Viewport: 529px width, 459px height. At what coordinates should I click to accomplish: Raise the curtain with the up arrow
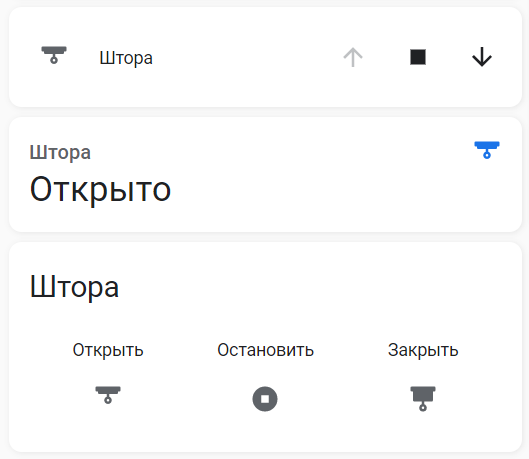[353, 57]
